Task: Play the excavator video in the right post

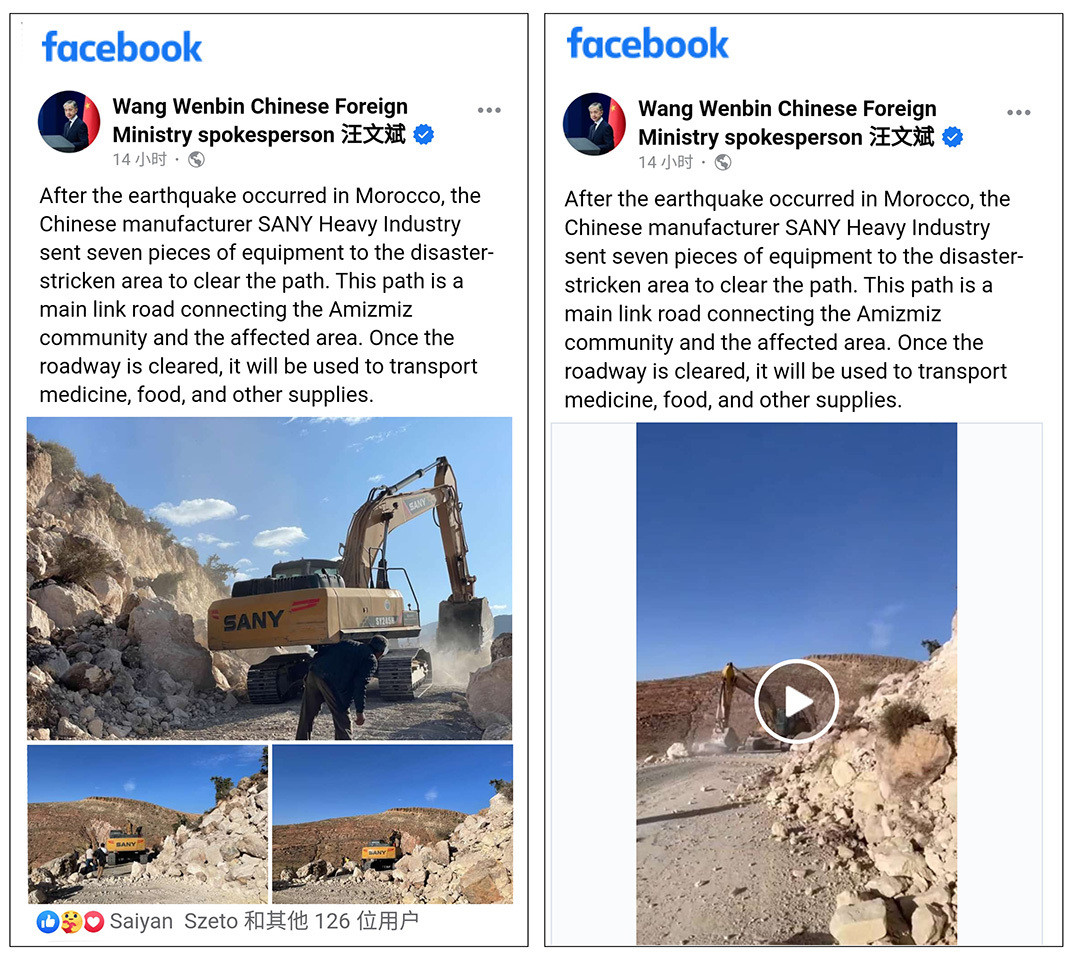Action: point(796,701)
